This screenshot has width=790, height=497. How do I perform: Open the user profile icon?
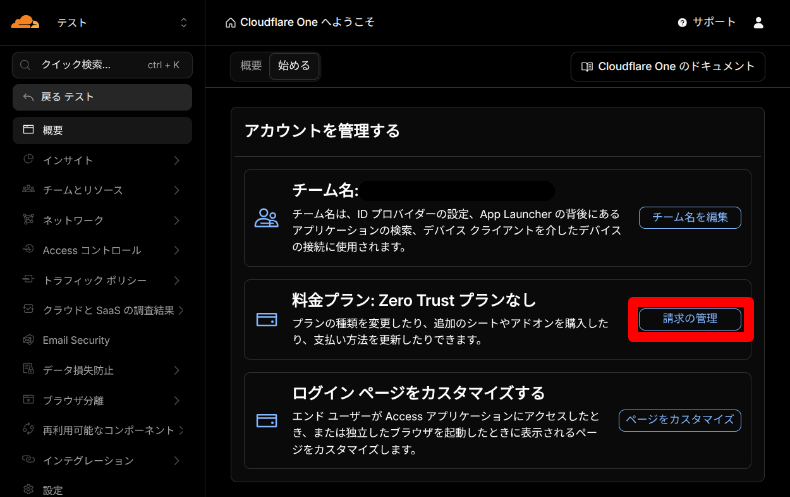click(758, 23)
